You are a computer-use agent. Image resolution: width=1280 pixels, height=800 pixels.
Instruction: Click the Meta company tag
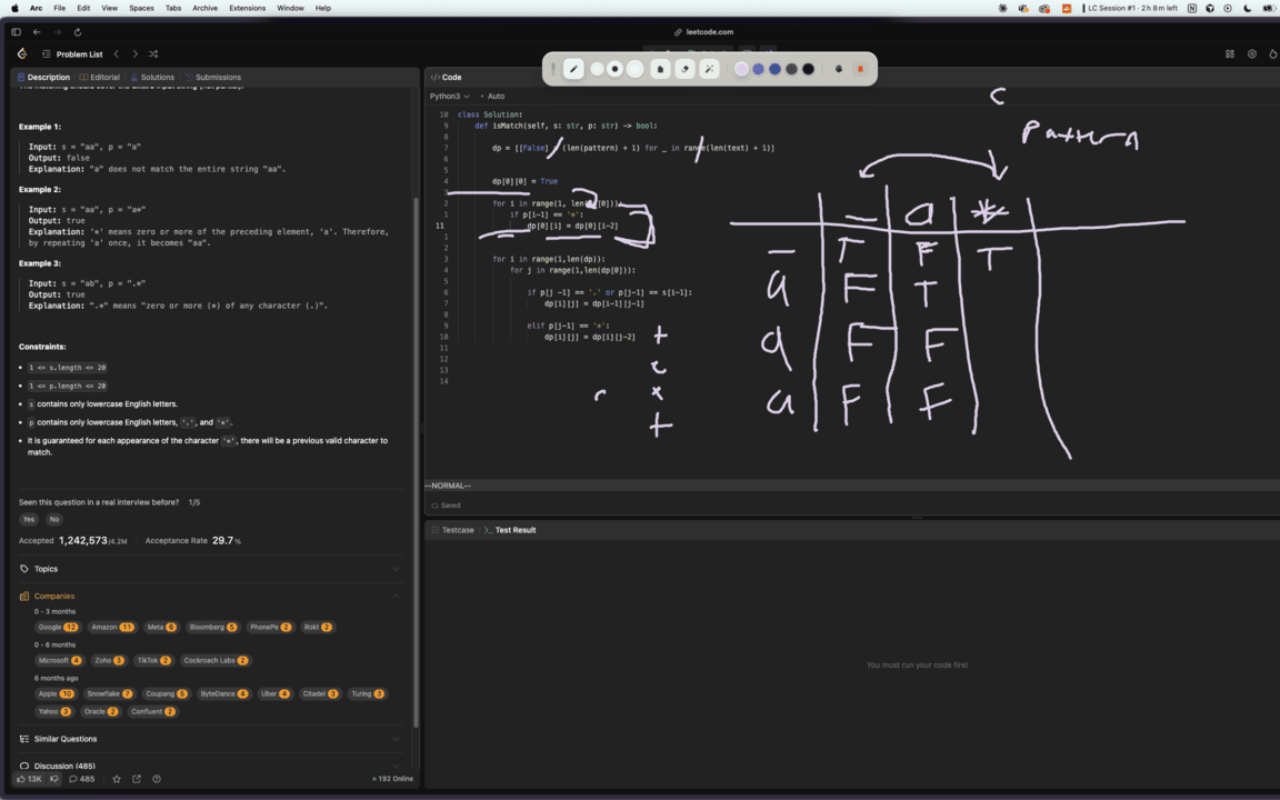(161, 627)
